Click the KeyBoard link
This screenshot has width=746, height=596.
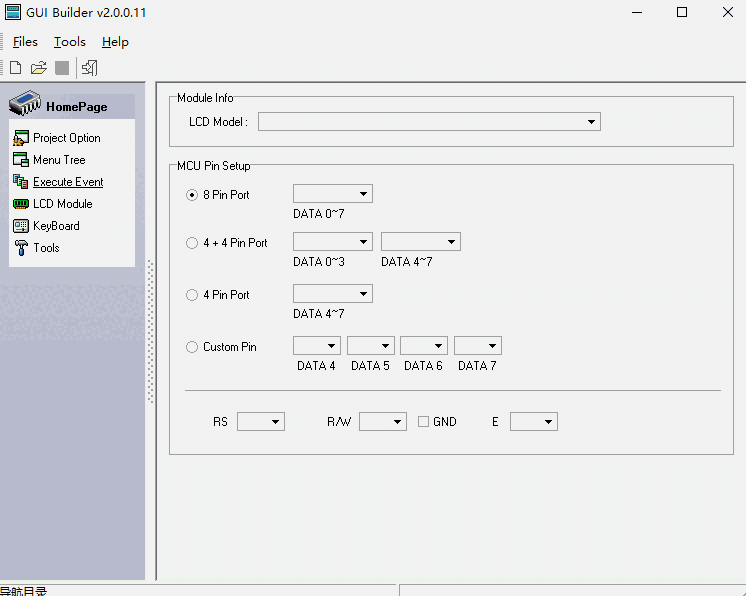56,226
